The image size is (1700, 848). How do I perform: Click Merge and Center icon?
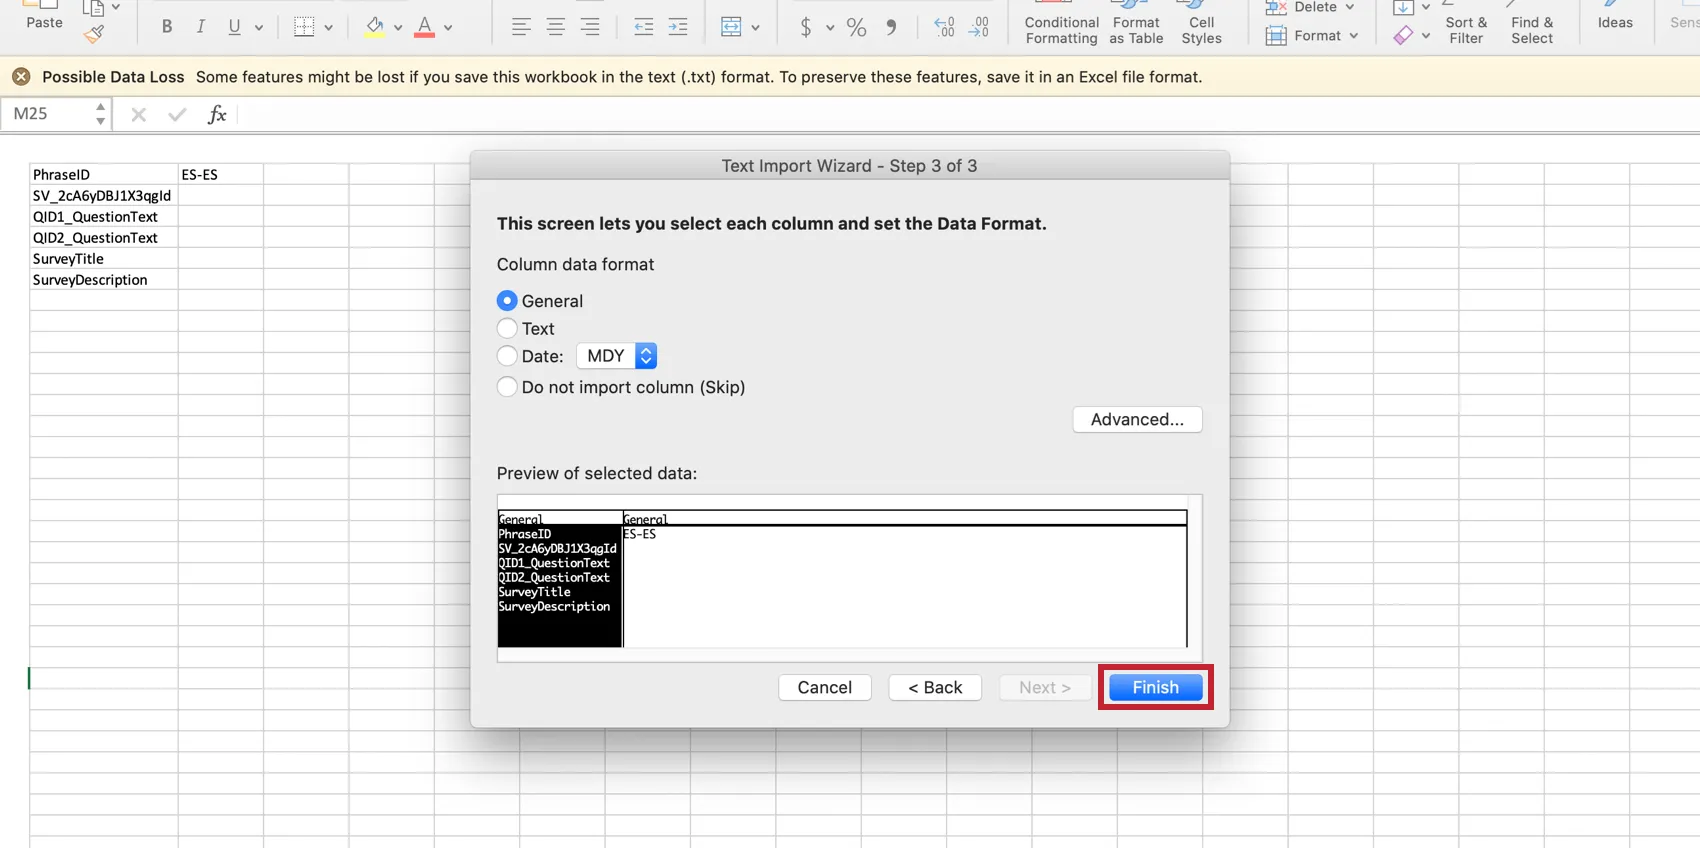tap(731, 27)
